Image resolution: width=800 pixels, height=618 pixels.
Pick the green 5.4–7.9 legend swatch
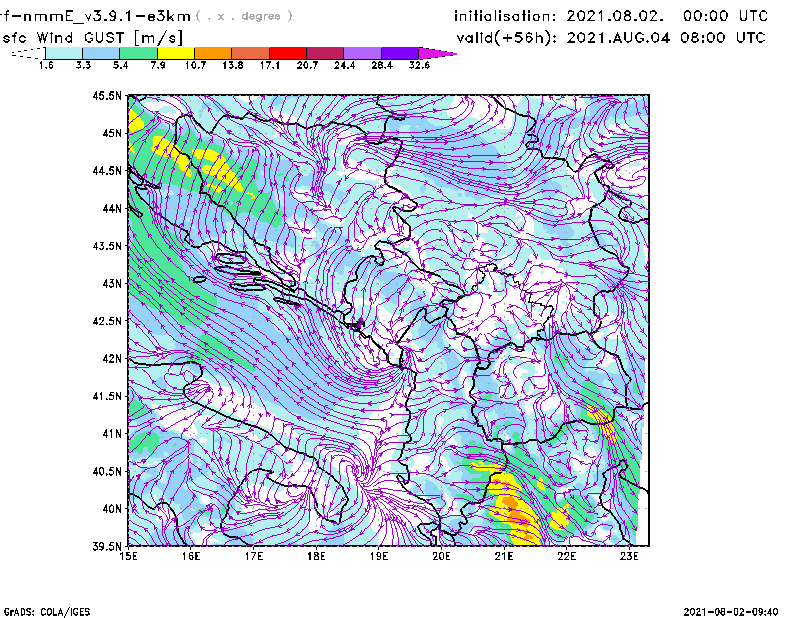pos(138,53)
